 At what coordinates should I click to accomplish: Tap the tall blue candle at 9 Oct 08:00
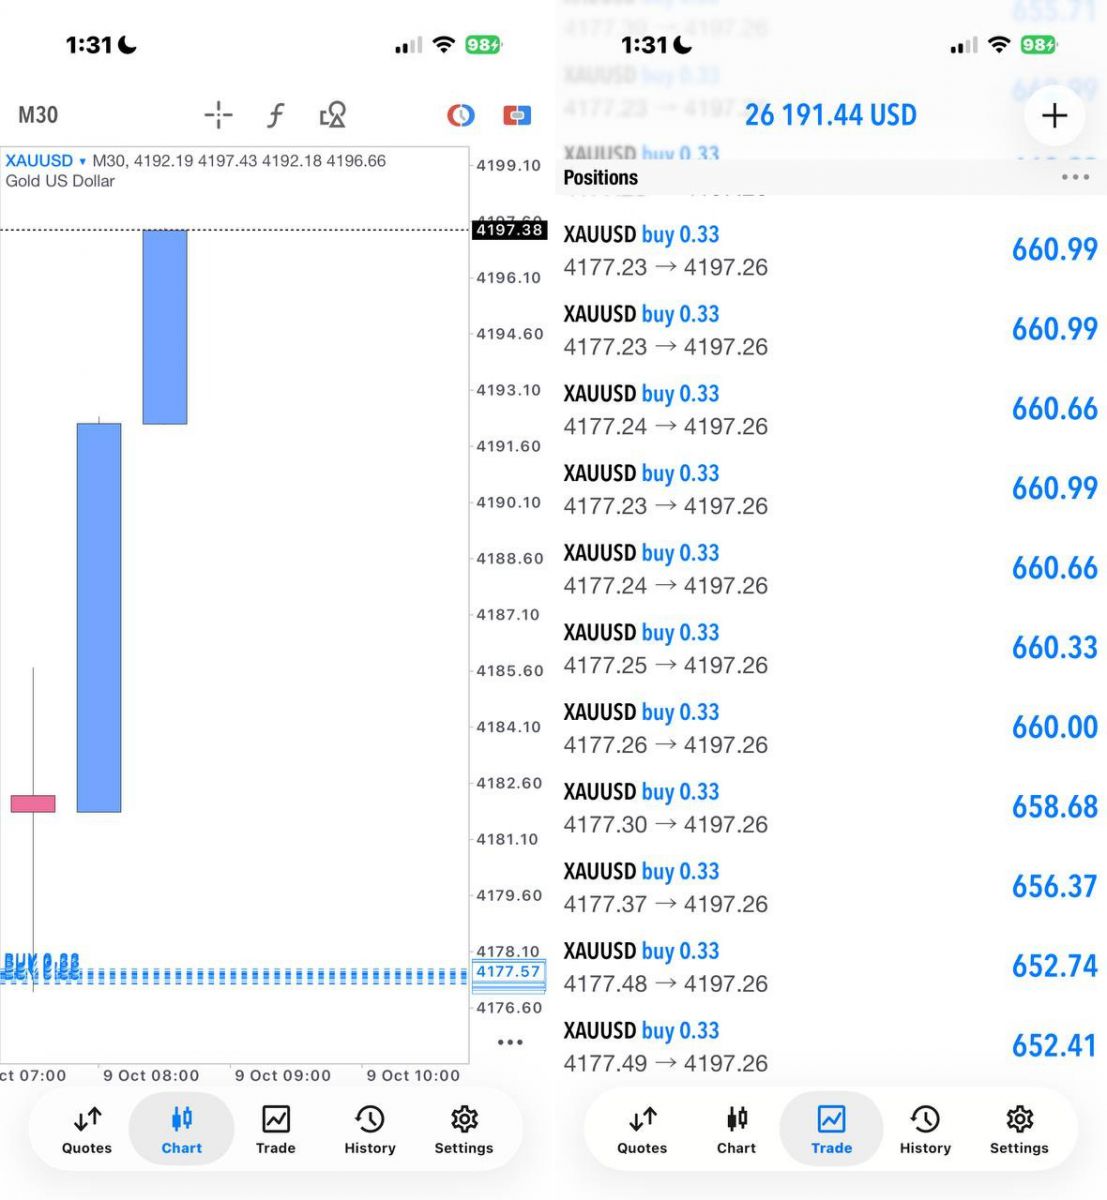[x=99, y=618]
